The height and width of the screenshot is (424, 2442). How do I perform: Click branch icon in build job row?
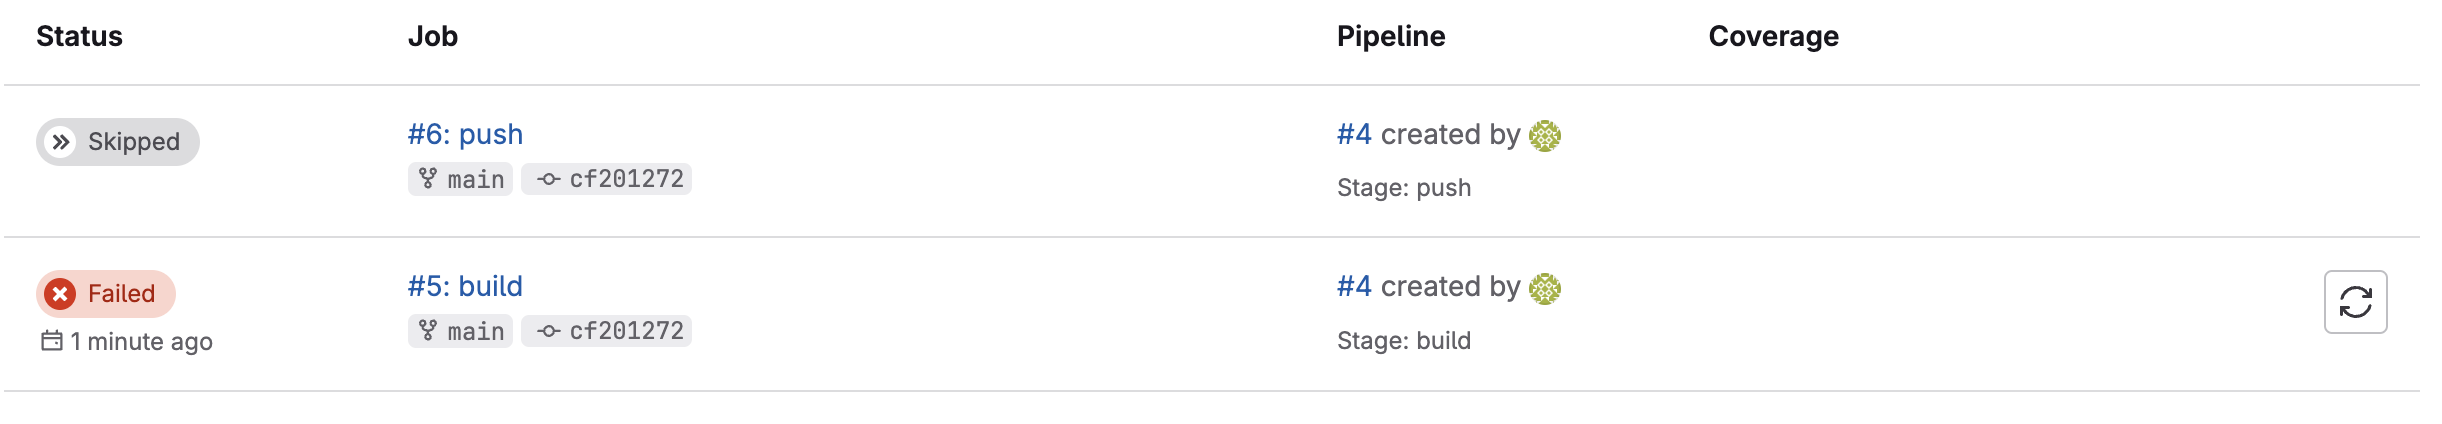pos(428,331)
